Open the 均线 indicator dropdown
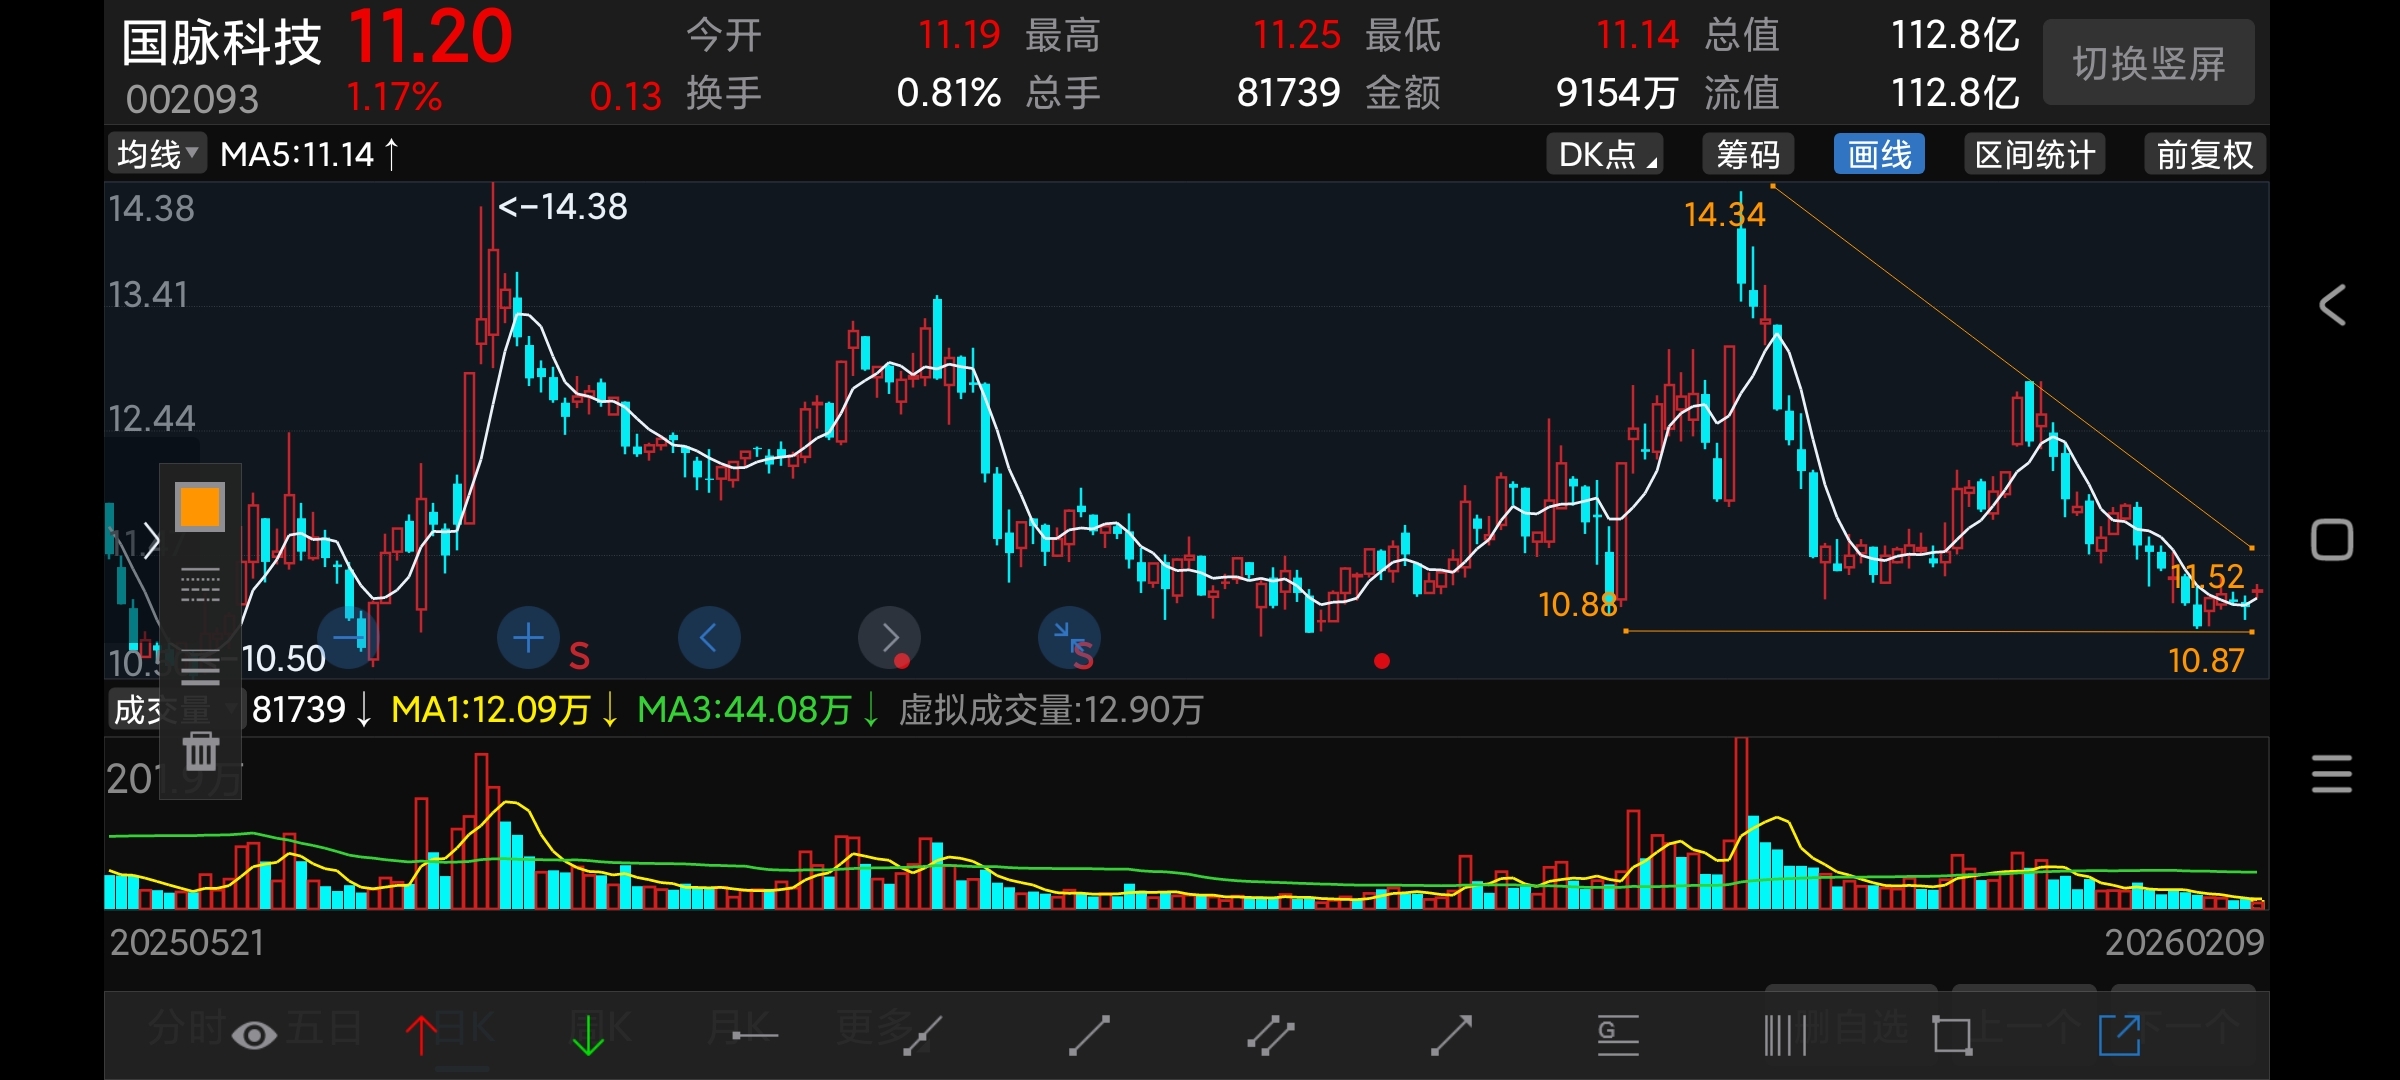 [x=157, y=154]
